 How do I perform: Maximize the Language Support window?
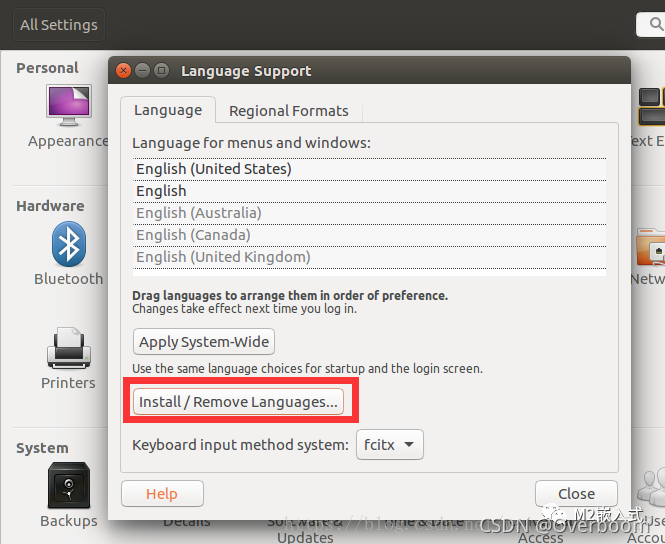point(162,70)
